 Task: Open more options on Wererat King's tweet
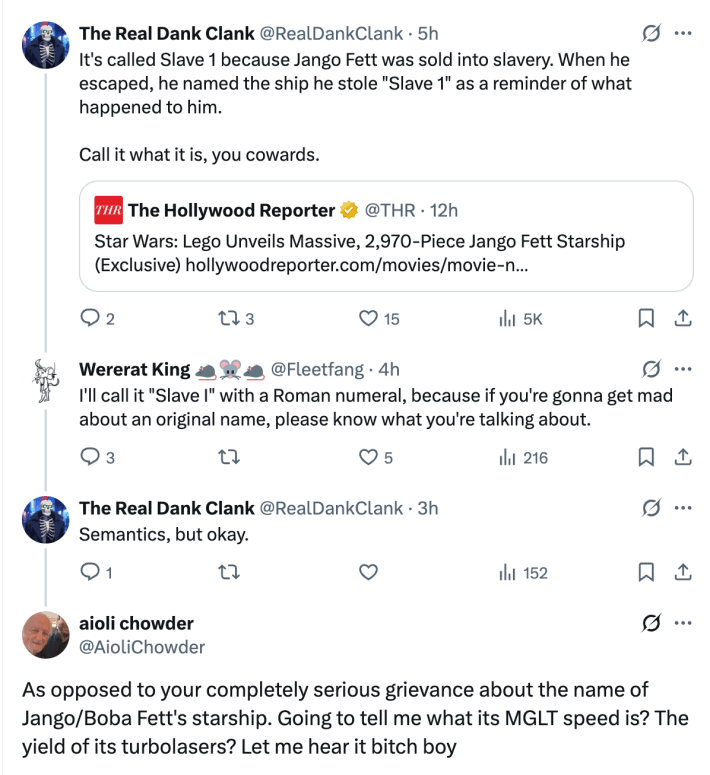(x=683, y=370)
